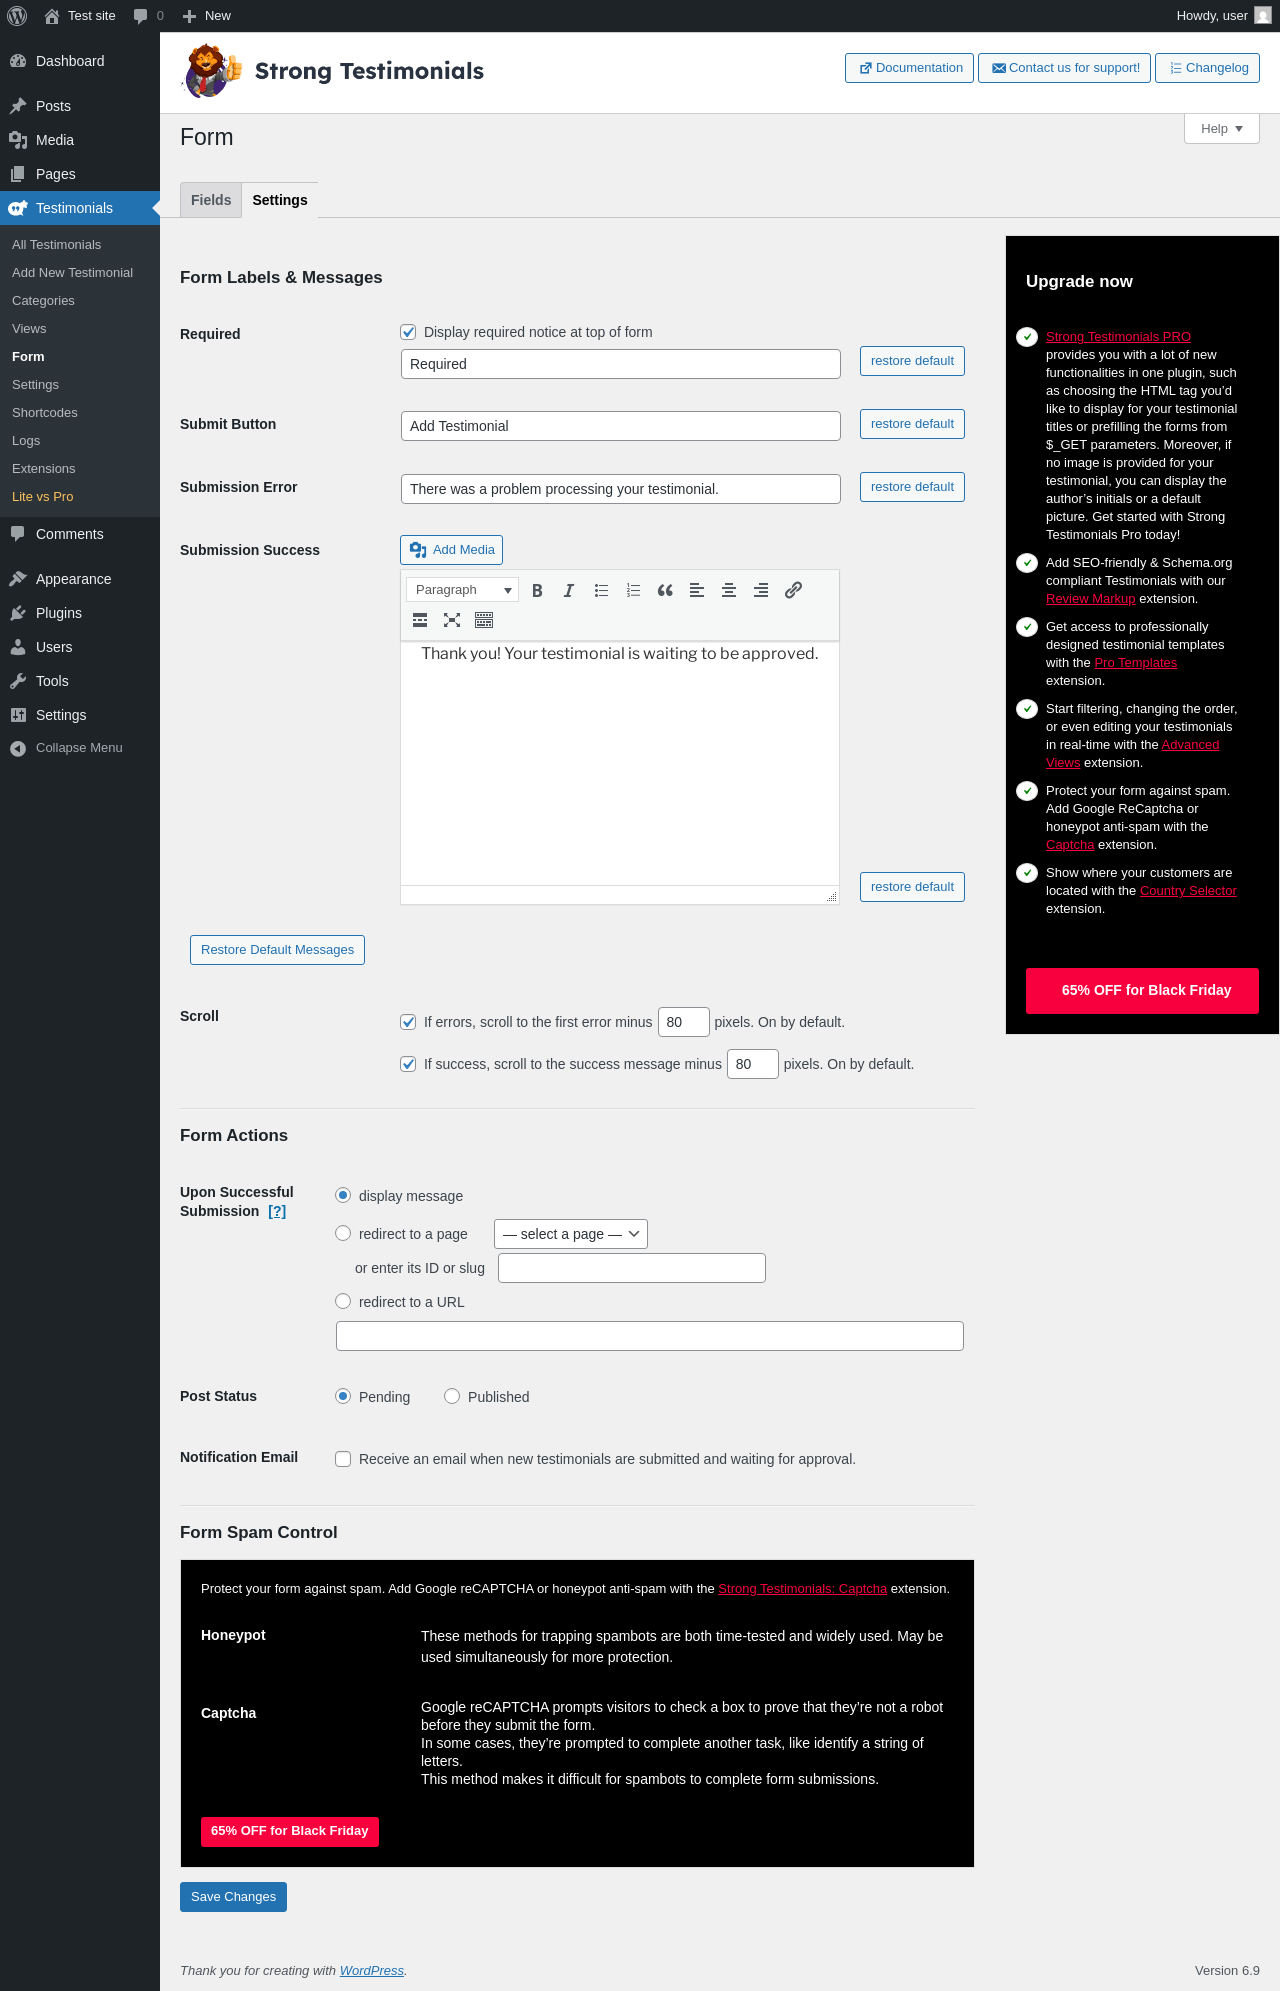
Task: Open the Shortcodes submenu item
Action: (x=45, y=413)
